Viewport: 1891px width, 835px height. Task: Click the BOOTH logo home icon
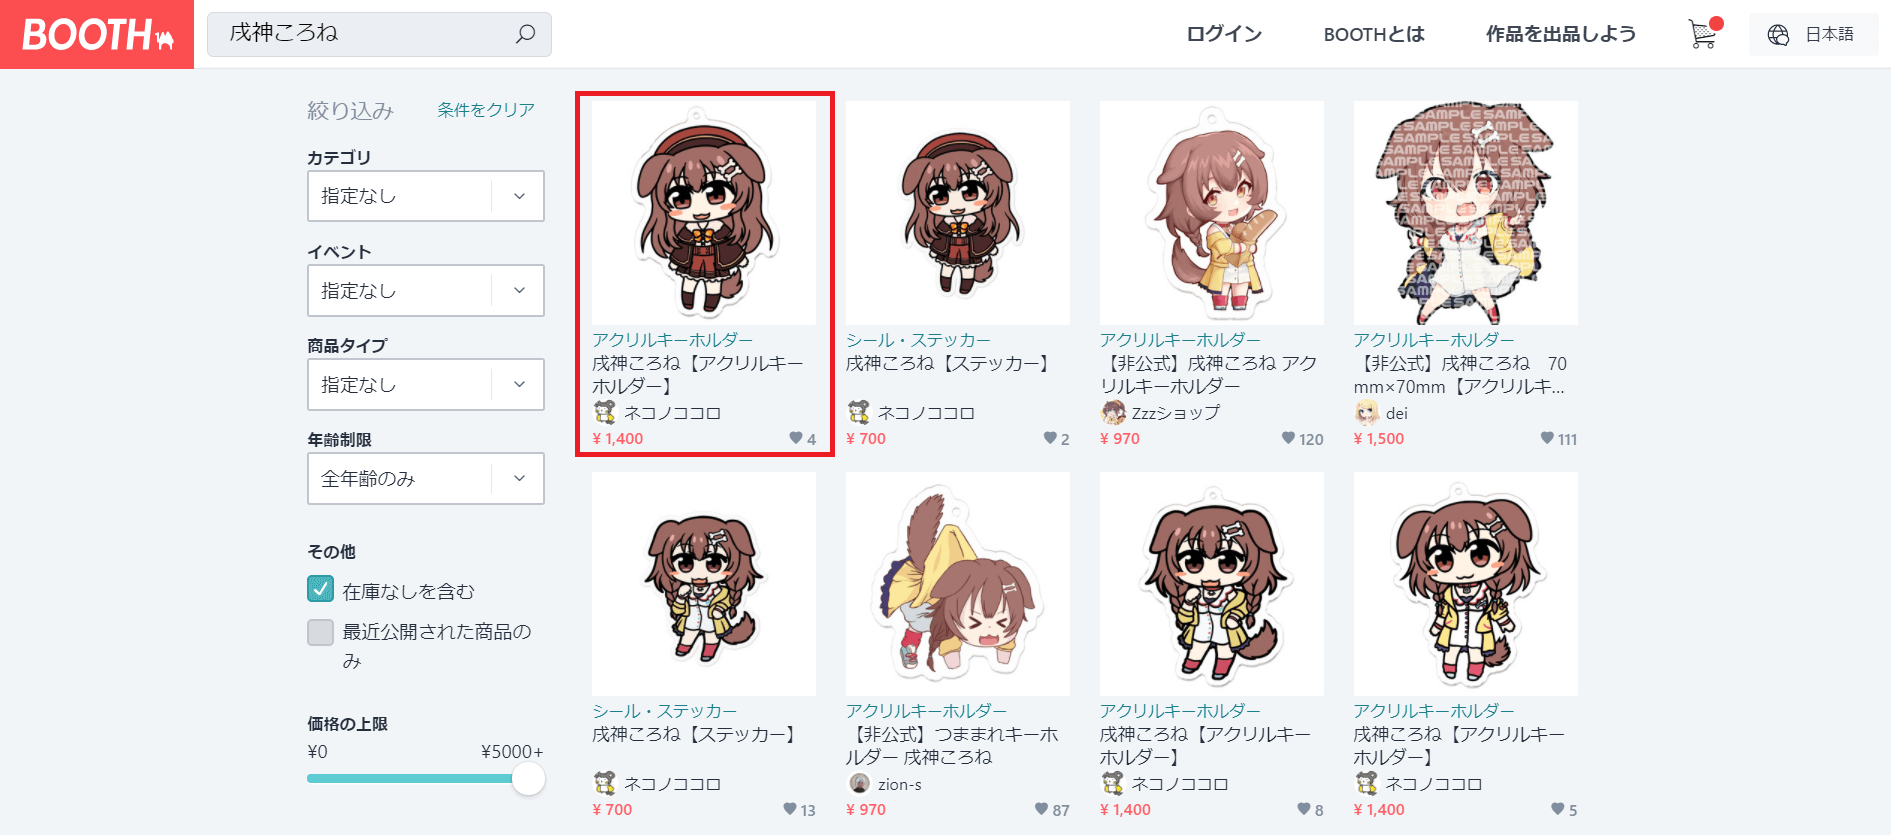pos(97,34)
